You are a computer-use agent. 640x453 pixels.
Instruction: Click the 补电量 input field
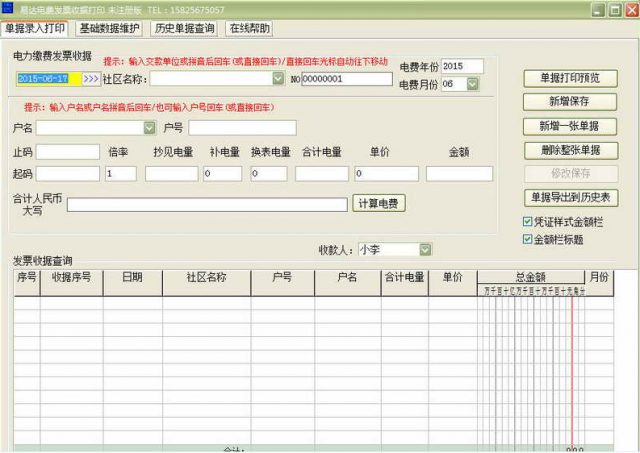tap(222, 174)
